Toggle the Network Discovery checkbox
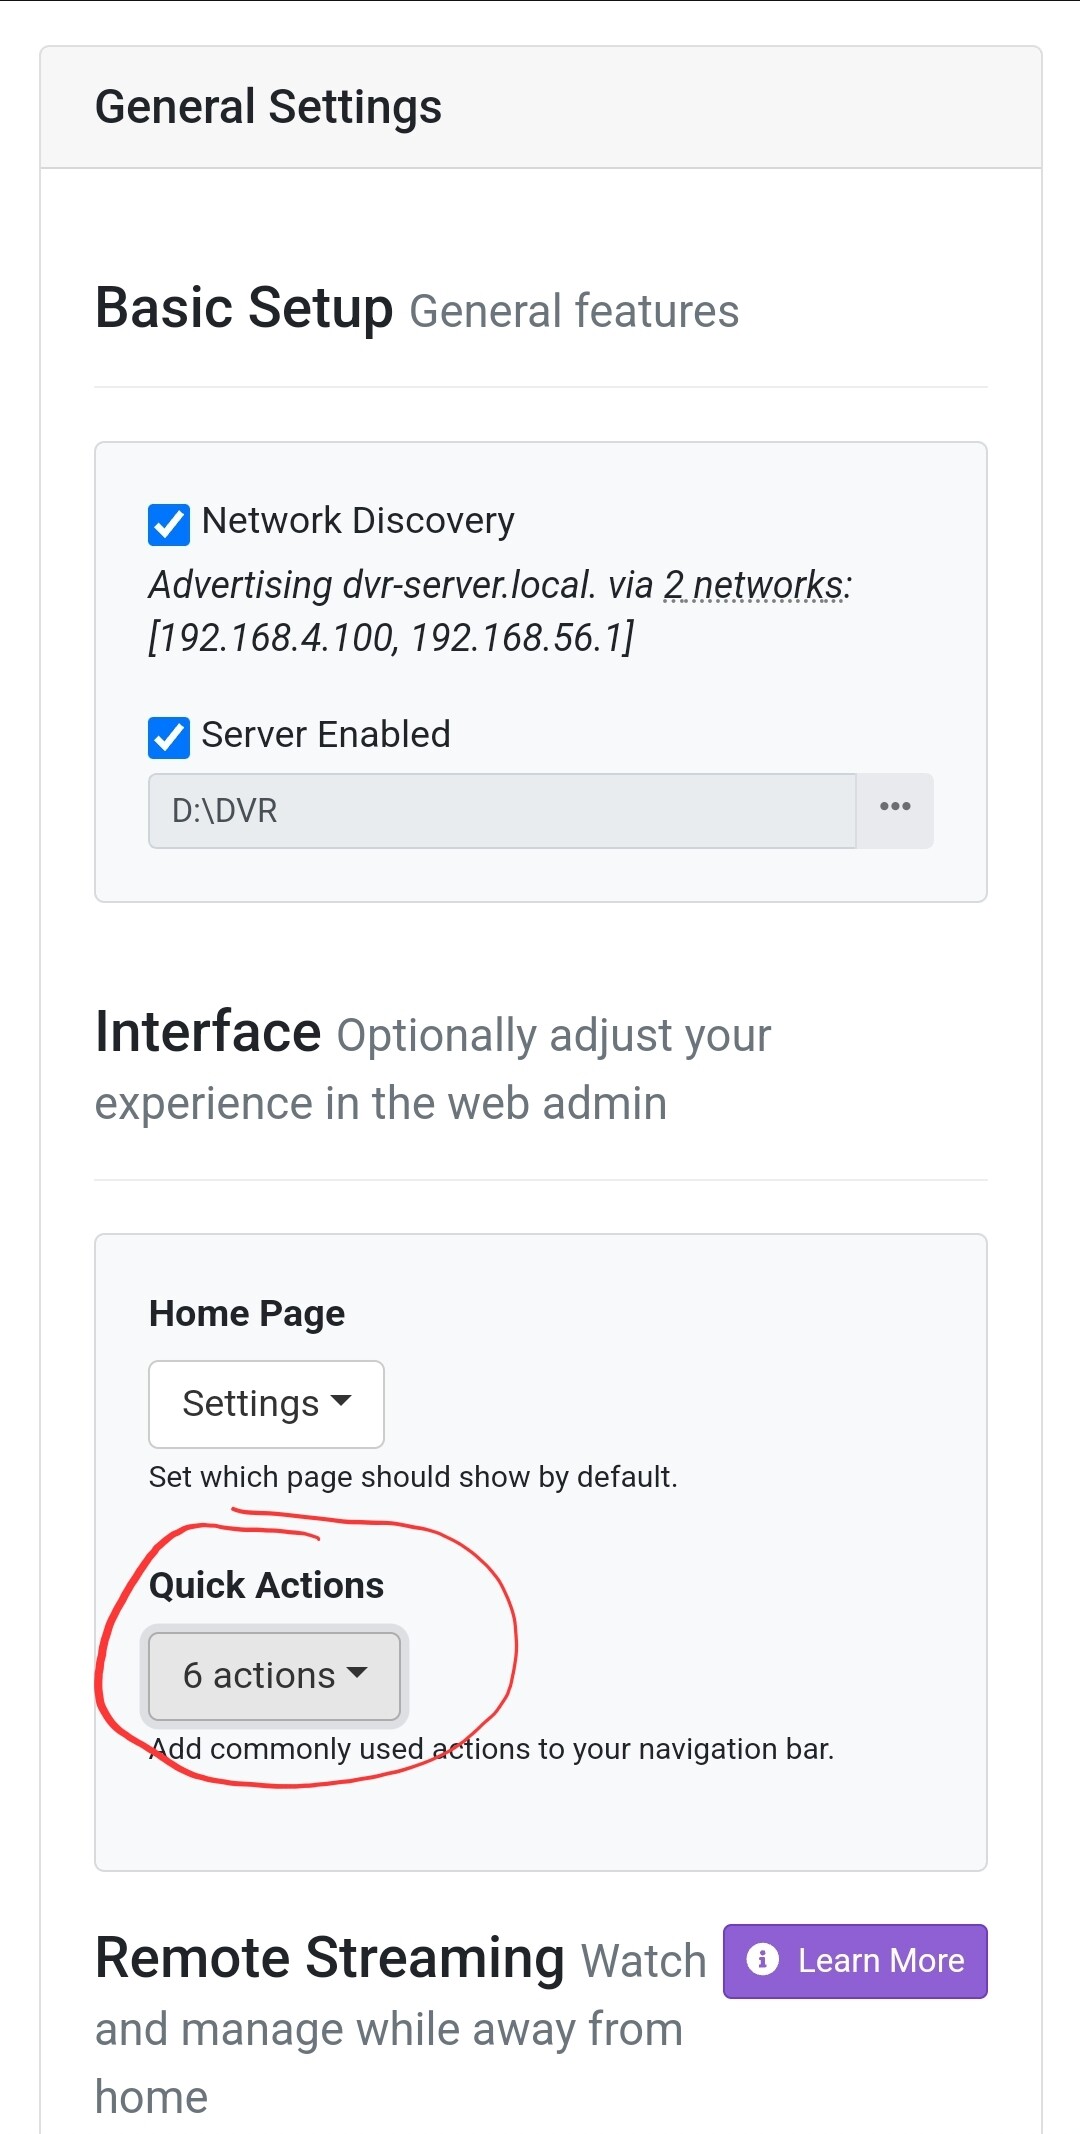 click(x=169, y=524)
